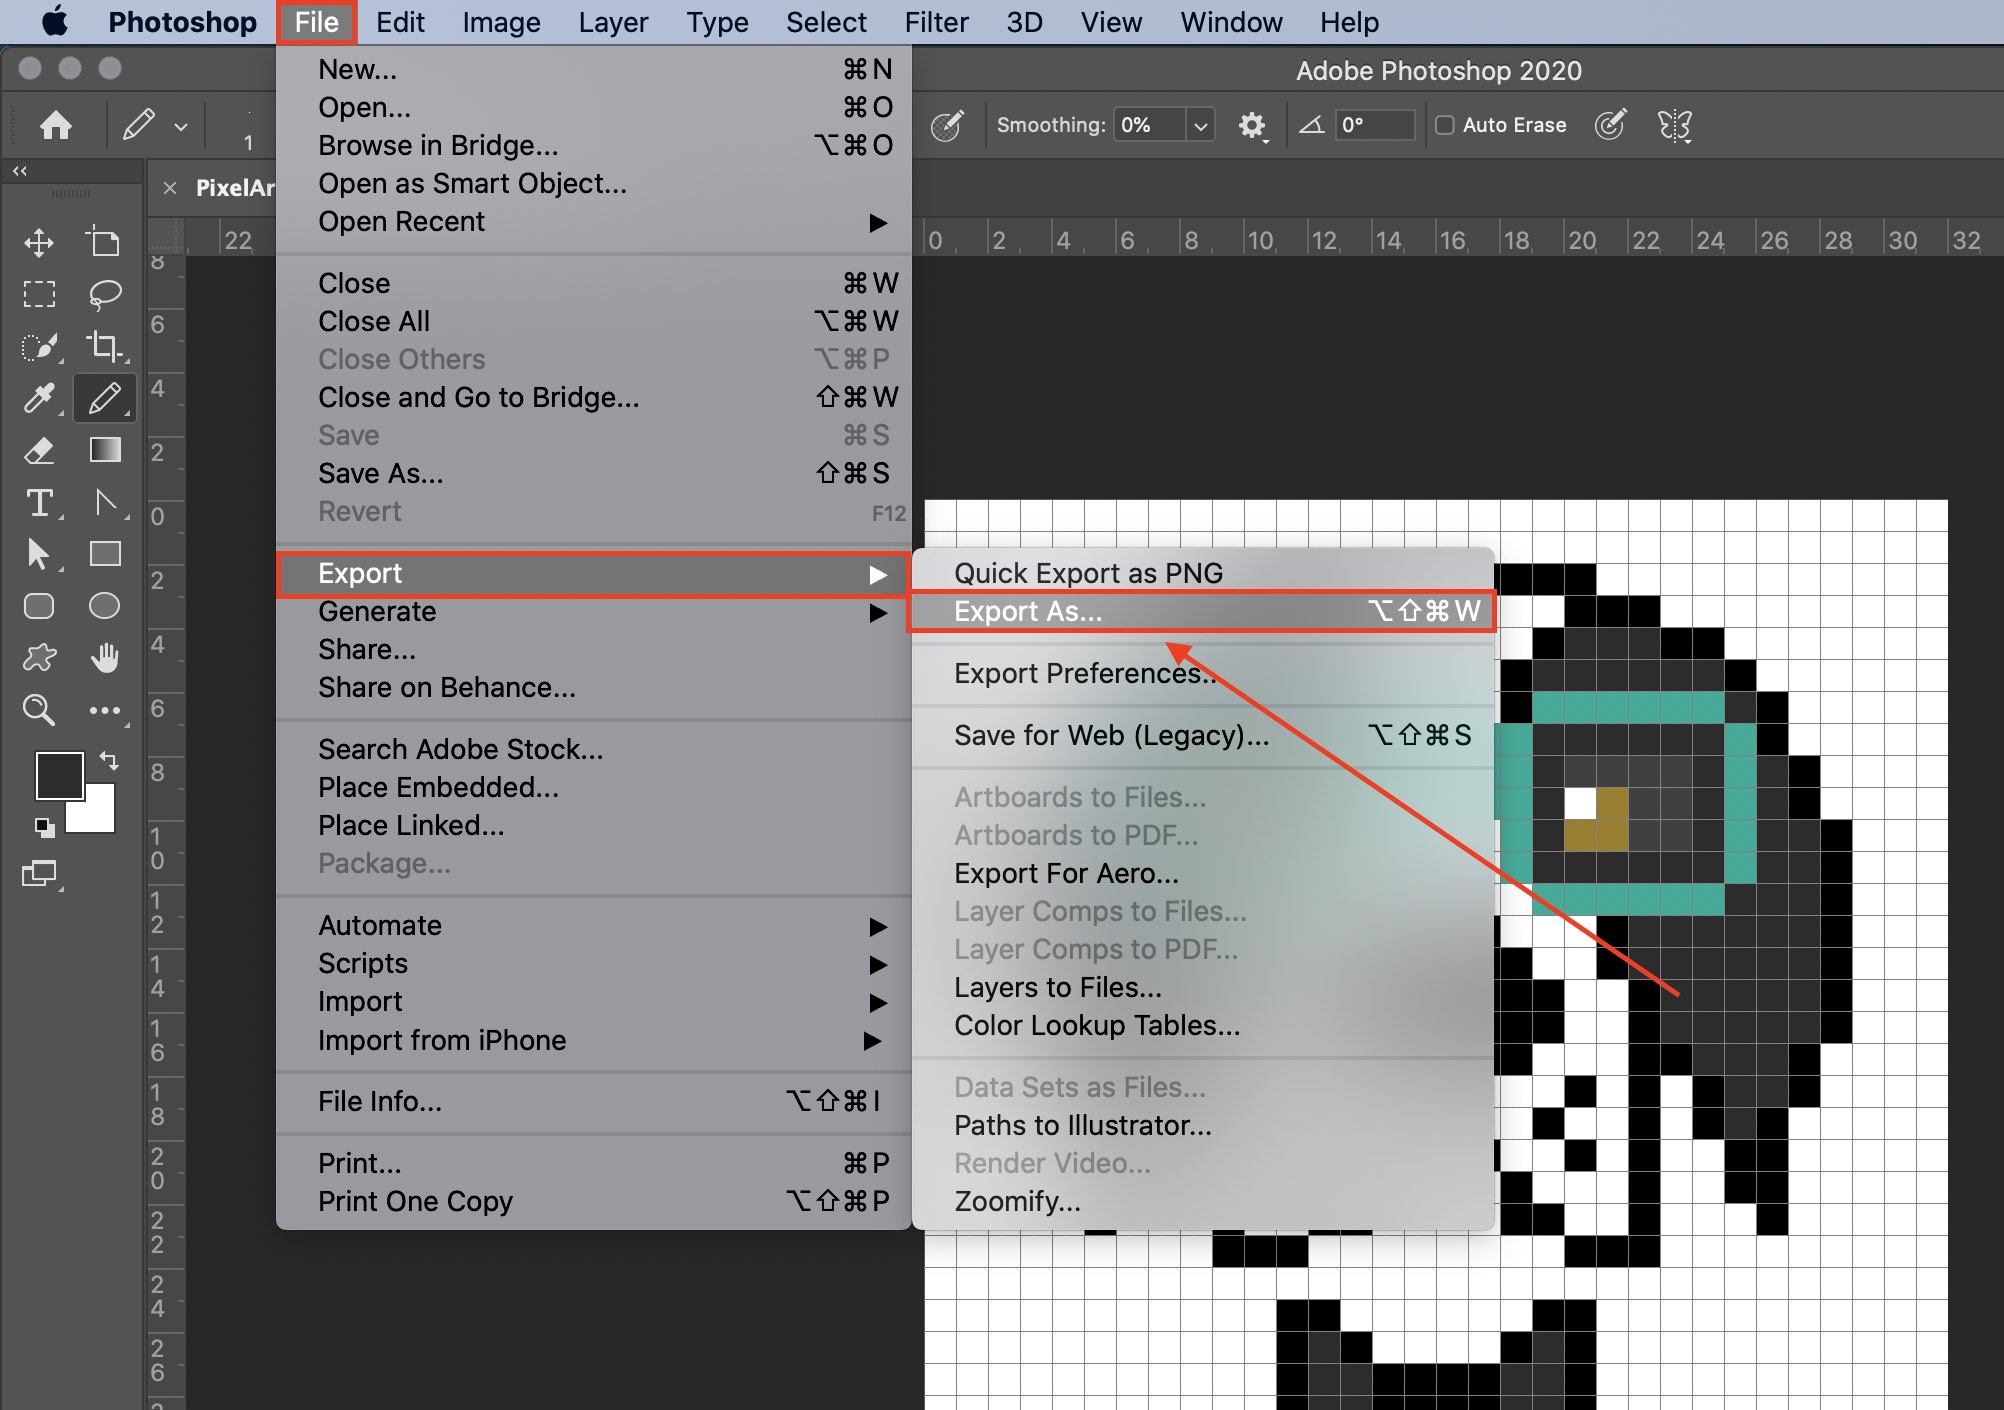Image resolution: width=2004 pixels, height=1410 pixels.
Task: Click the symmetry butterfly icon
Action: point(1675,126)
